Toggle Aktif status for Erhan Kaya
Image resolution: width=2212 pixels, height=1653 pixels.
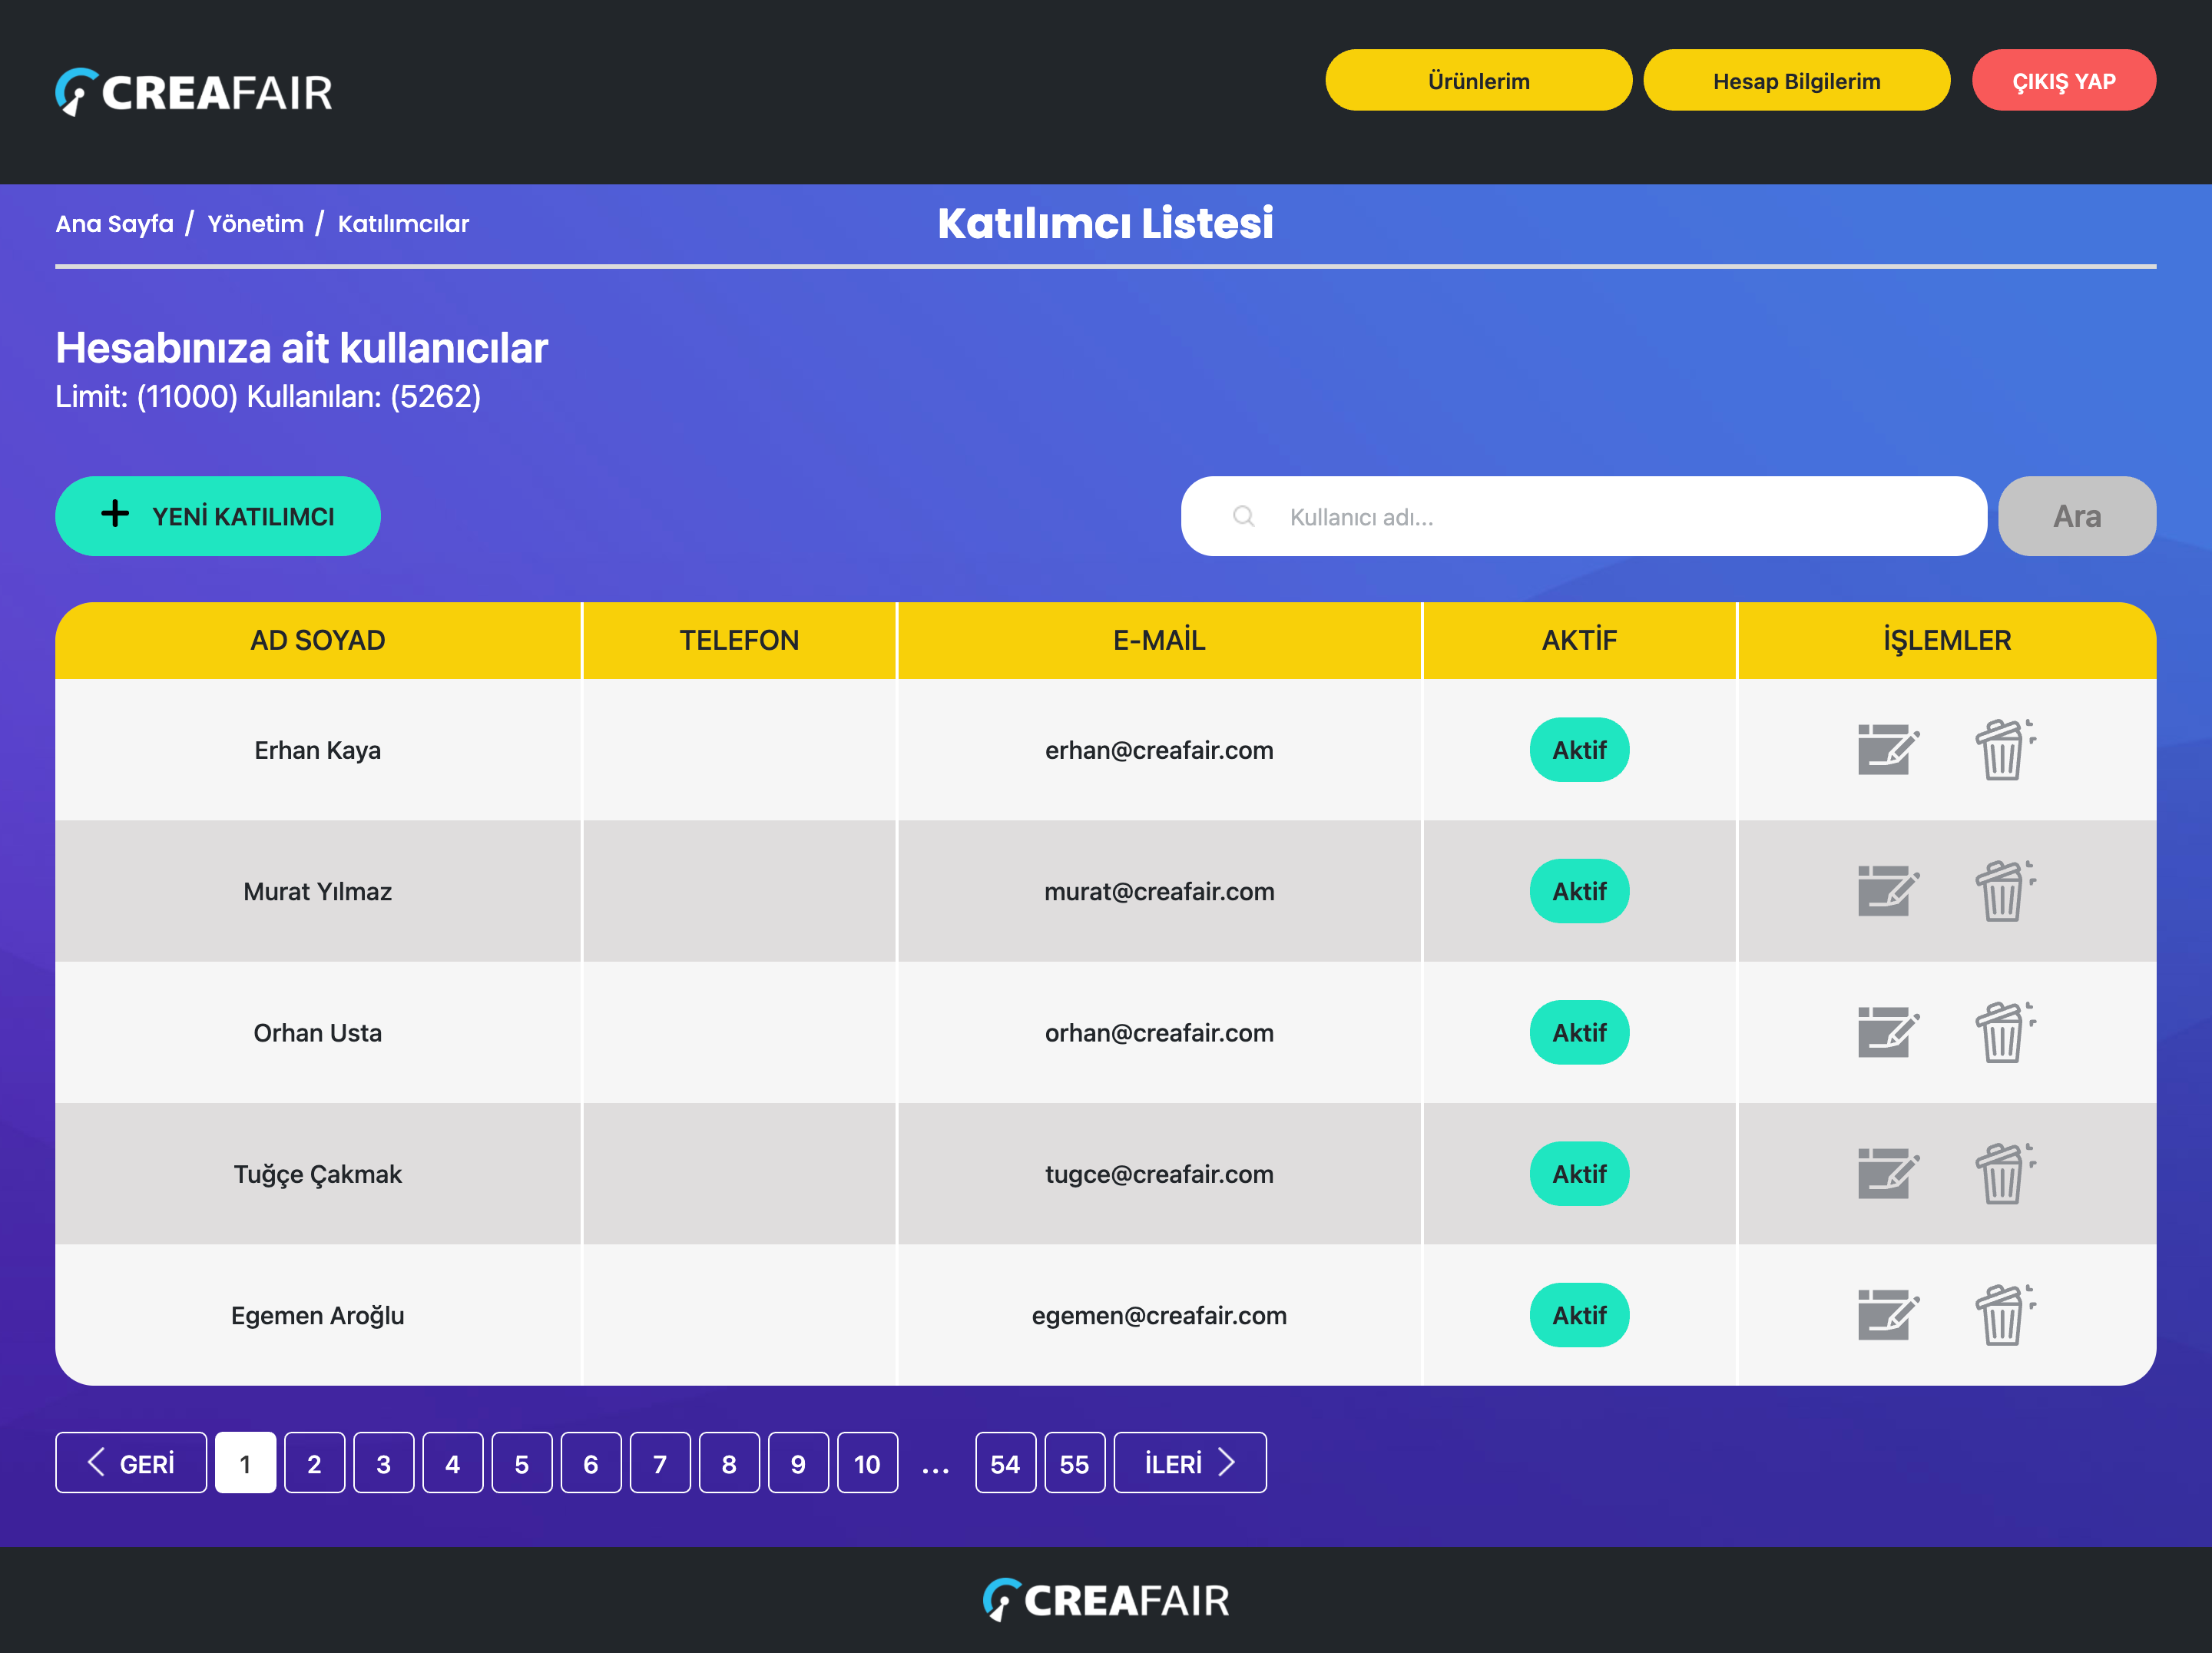(x=1579, y=749)
